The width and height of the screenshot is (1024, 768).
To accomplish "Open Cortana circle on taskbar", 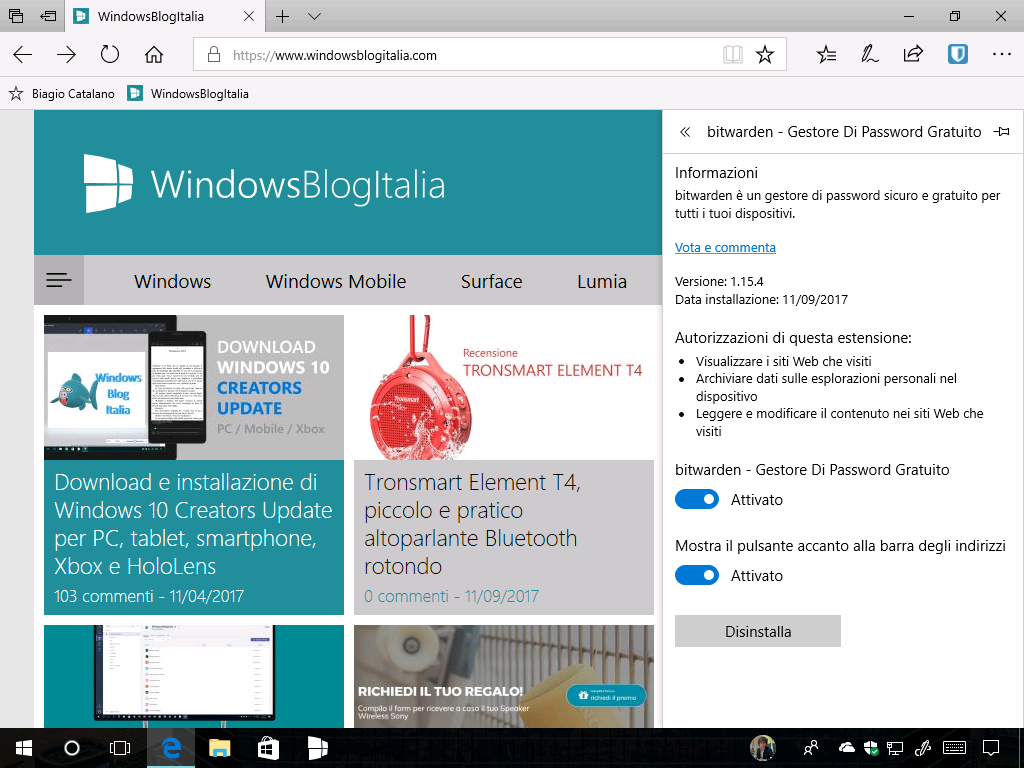I will click(72, 748).
